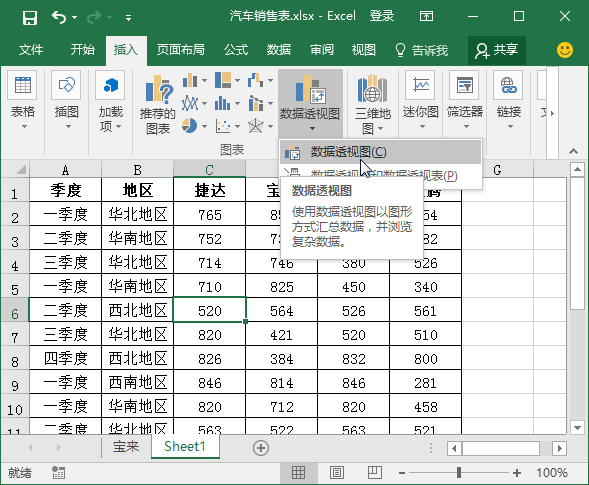Insert a pie or doughnut chart
The height and width of the screenshot is (485, 589).
click(x=190, y=126)
